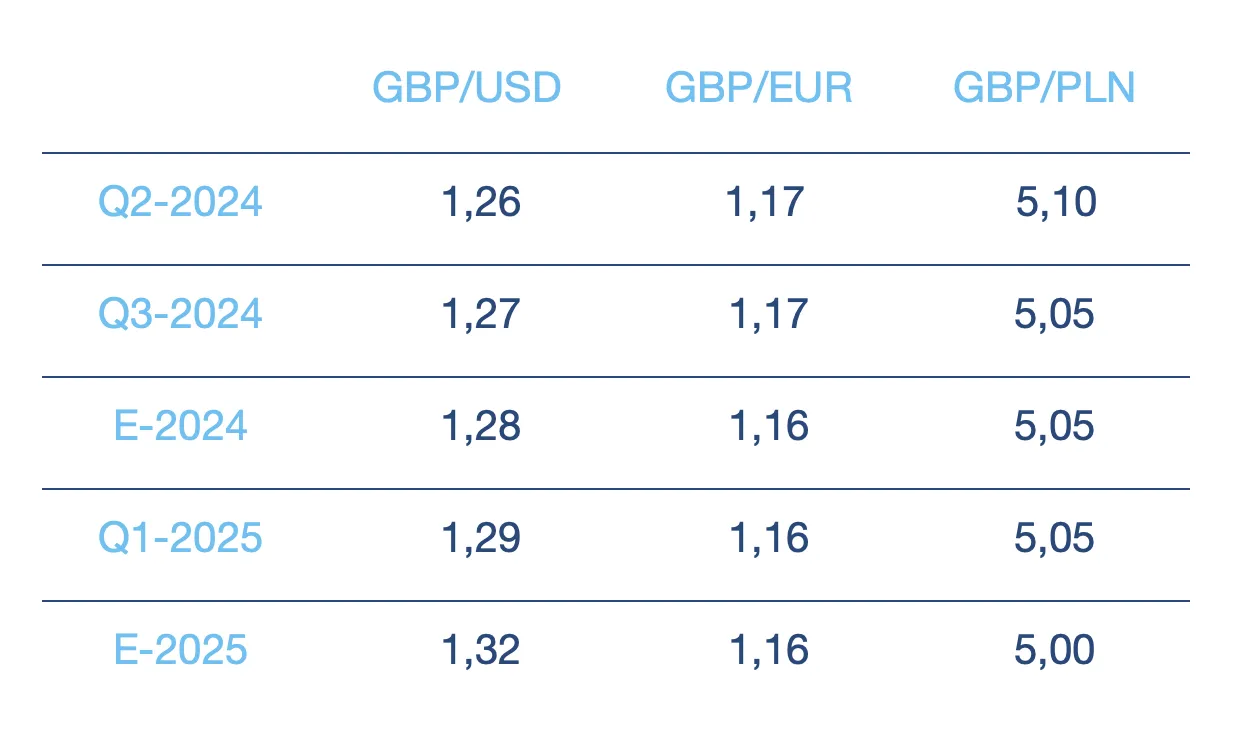Click the 1,28 GBP/USD value
The width and height of the screenshot is (1242, 750).
tap(481, 427)
